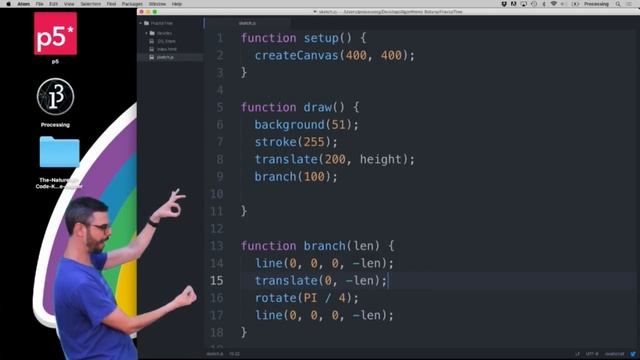Click on "translate(0, -len);" on line 15
This screenshot has width=640, height=360.
(x=321, y=281)
